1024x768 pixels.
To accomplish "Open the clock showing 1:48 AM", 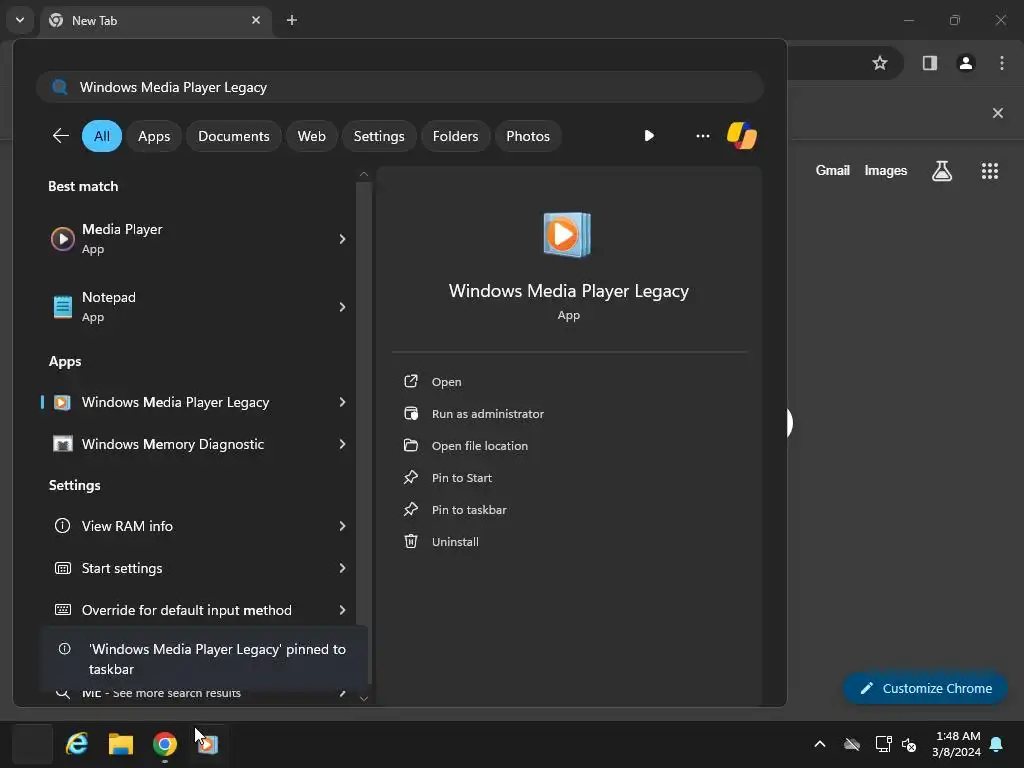I will tap(957, 744).
